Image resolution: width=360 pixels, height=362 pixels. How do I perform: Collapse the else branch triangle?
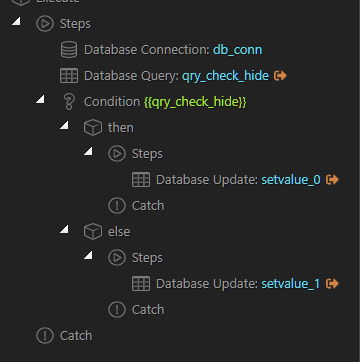tap(64, 229)
